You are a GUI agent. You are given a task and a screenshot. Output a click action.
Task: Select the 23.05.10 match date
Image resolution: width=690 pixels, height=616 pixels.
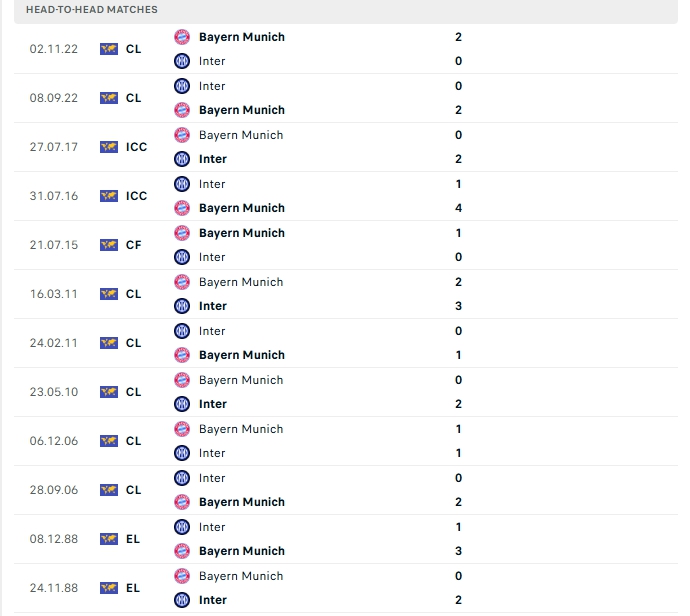(54, 392)
